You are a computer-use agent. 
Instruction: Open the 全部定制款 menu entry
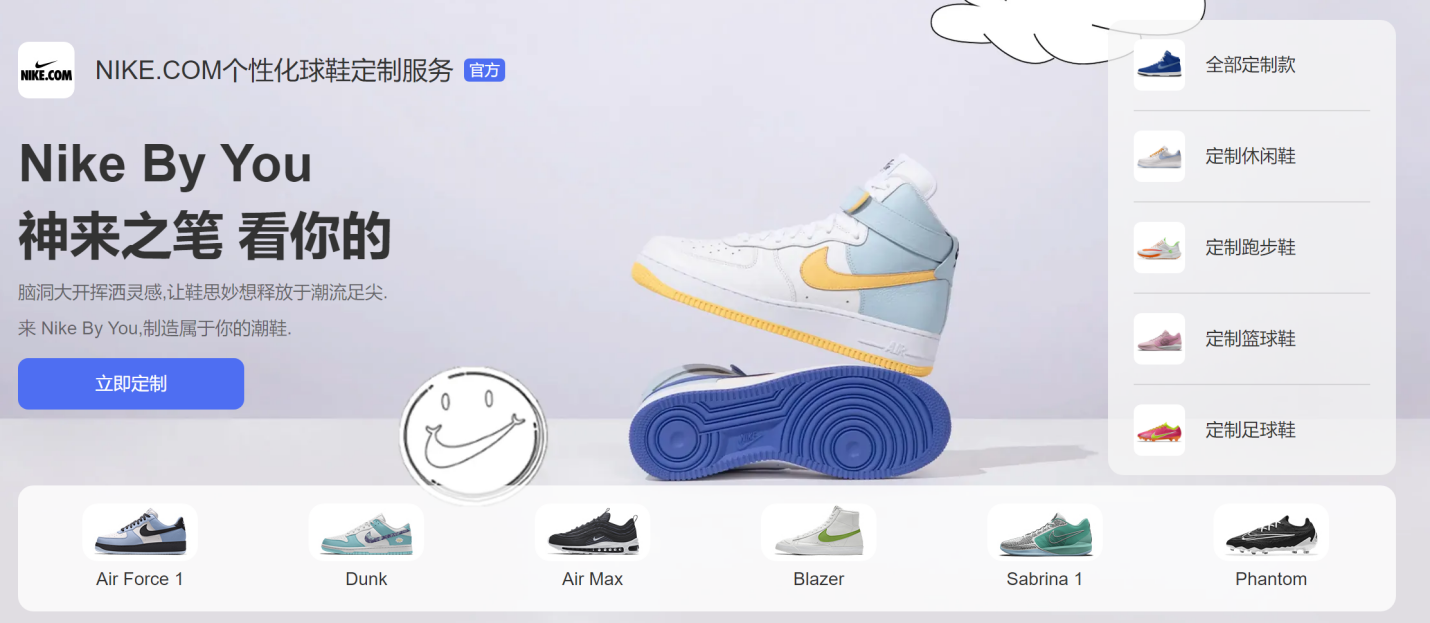point(1252,65)
